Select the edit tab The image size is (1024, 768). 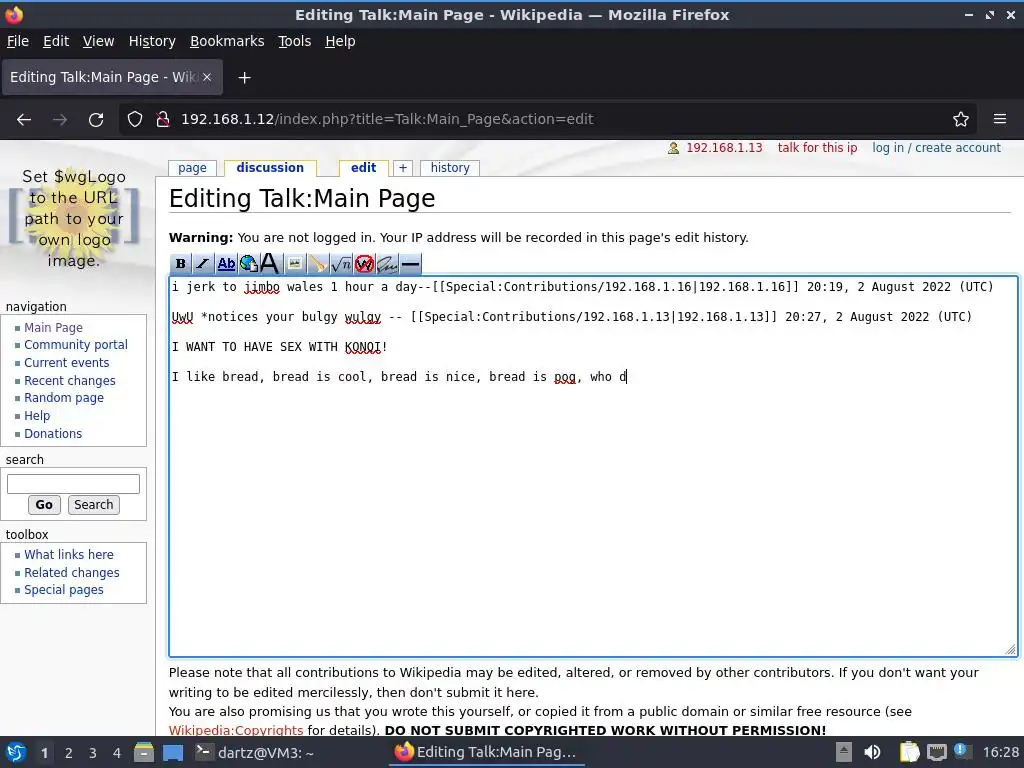tap(363, 168)
